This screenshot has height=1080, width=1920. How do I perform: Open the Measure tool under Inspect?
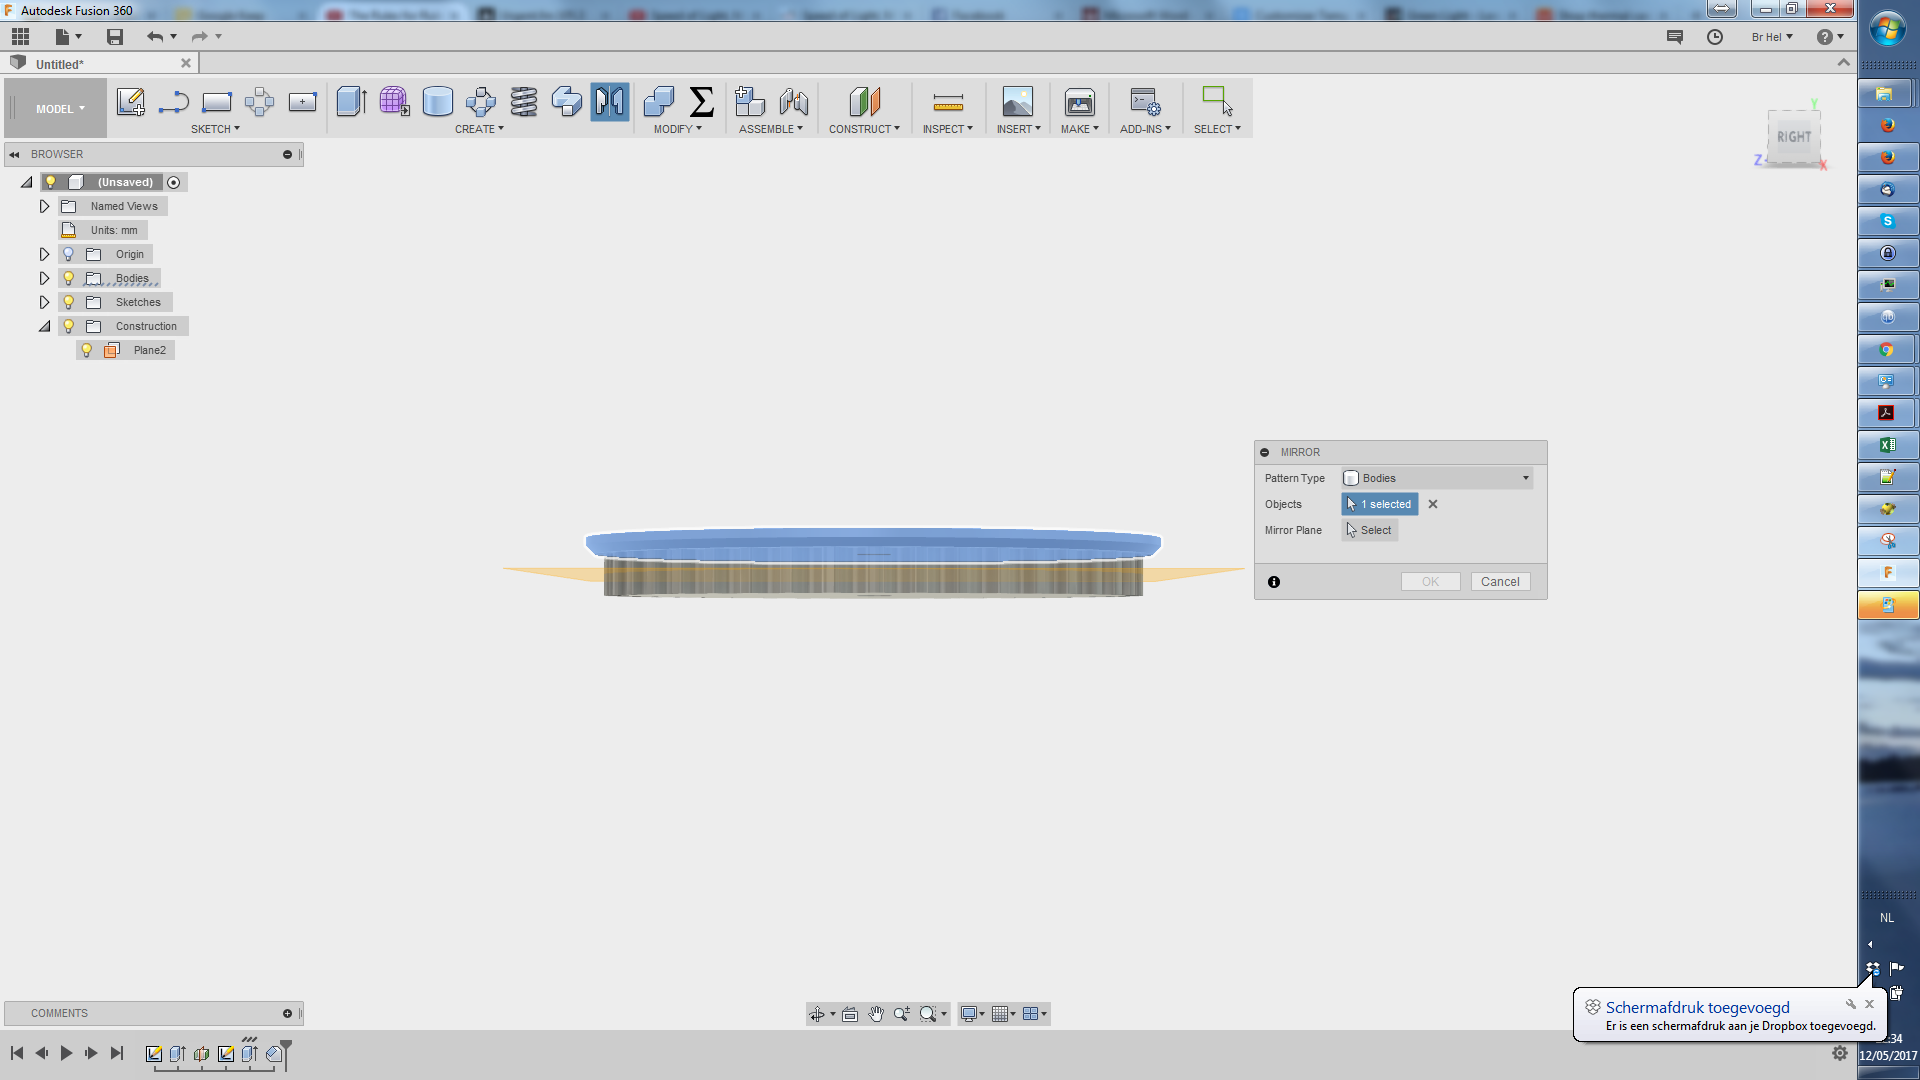(947, 101)
